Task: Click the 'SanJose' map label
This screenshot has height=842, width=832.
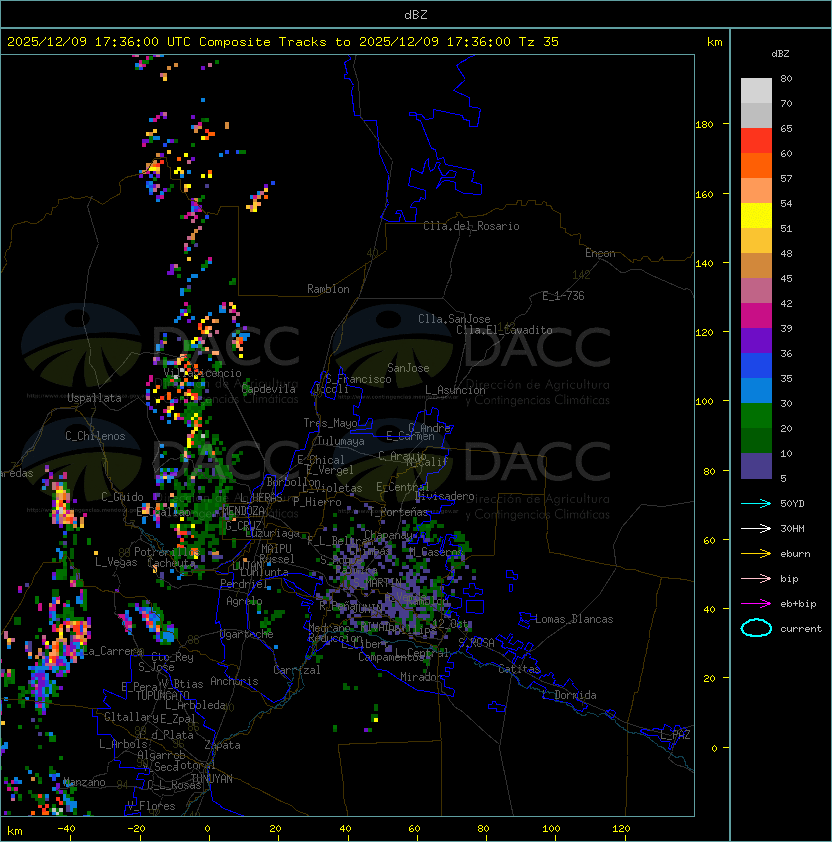Action: [408, 368]
